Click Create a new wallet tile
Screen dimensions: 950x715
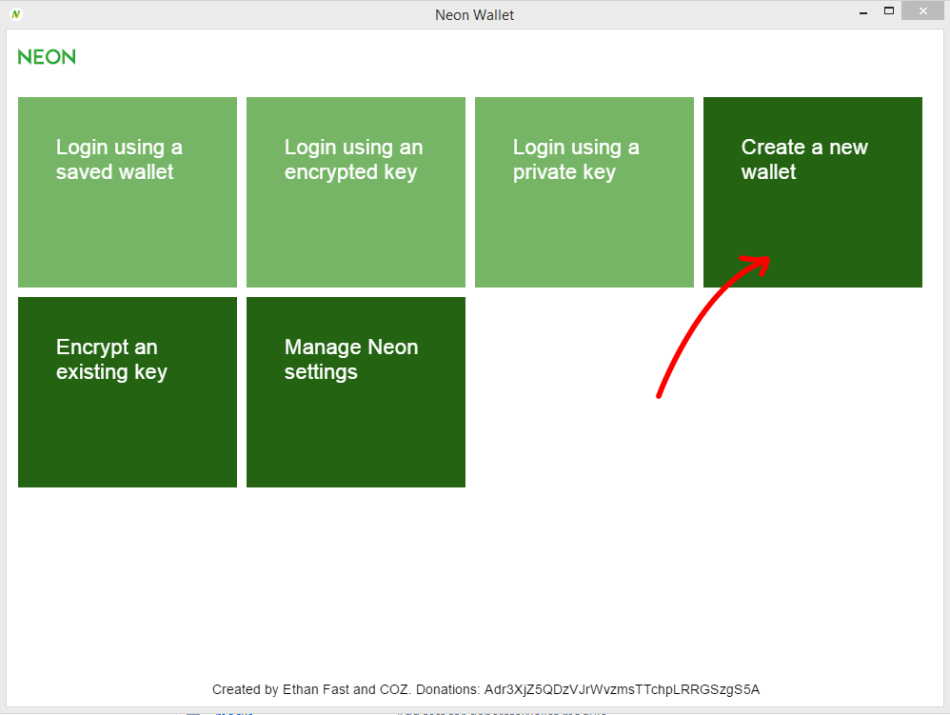(x=812, y=192)
